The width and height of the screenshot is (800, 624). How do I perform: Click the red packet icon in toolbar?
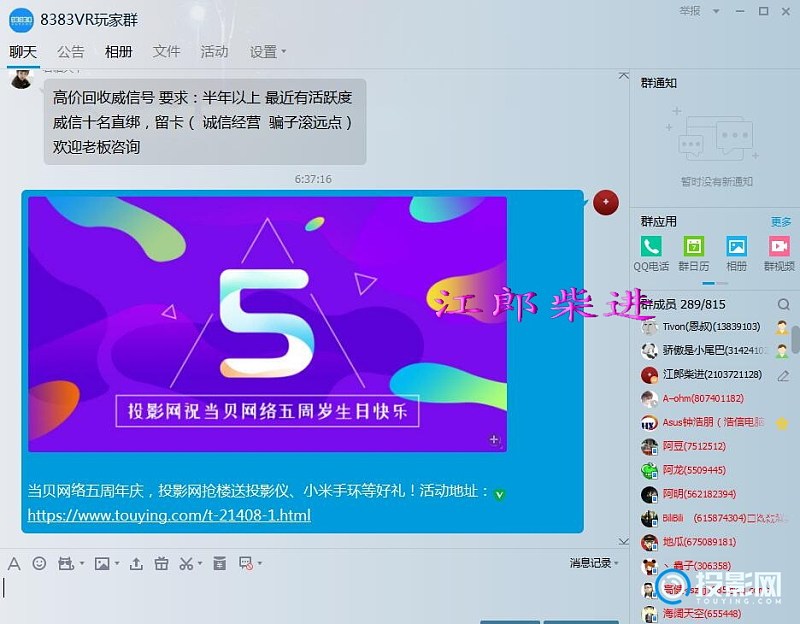tap(219, 563)
